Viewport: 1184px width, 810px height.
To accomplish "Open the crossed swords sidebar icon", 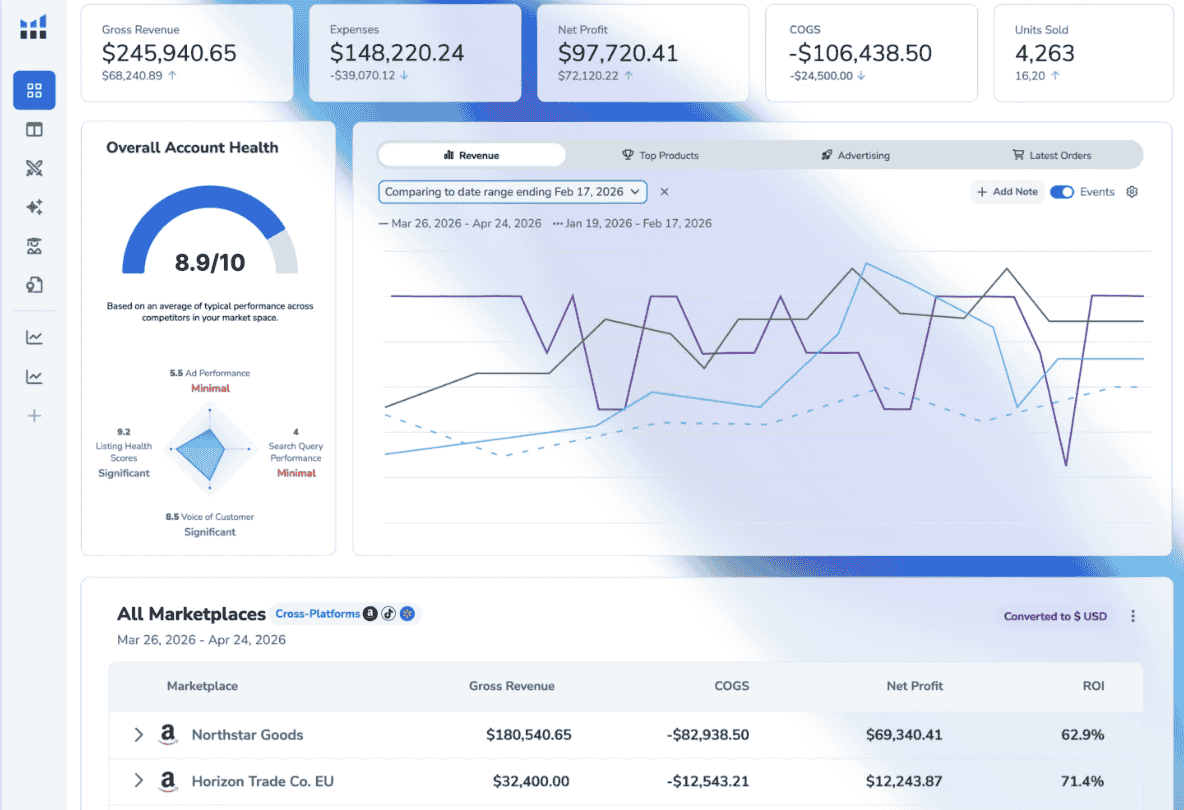I will tap(34, 168).
